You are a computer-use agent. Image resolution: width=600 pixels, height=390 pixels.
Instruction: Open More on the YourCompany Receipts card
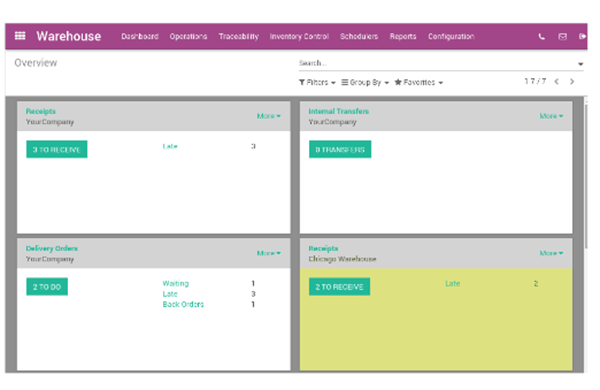tap(269, 116)
